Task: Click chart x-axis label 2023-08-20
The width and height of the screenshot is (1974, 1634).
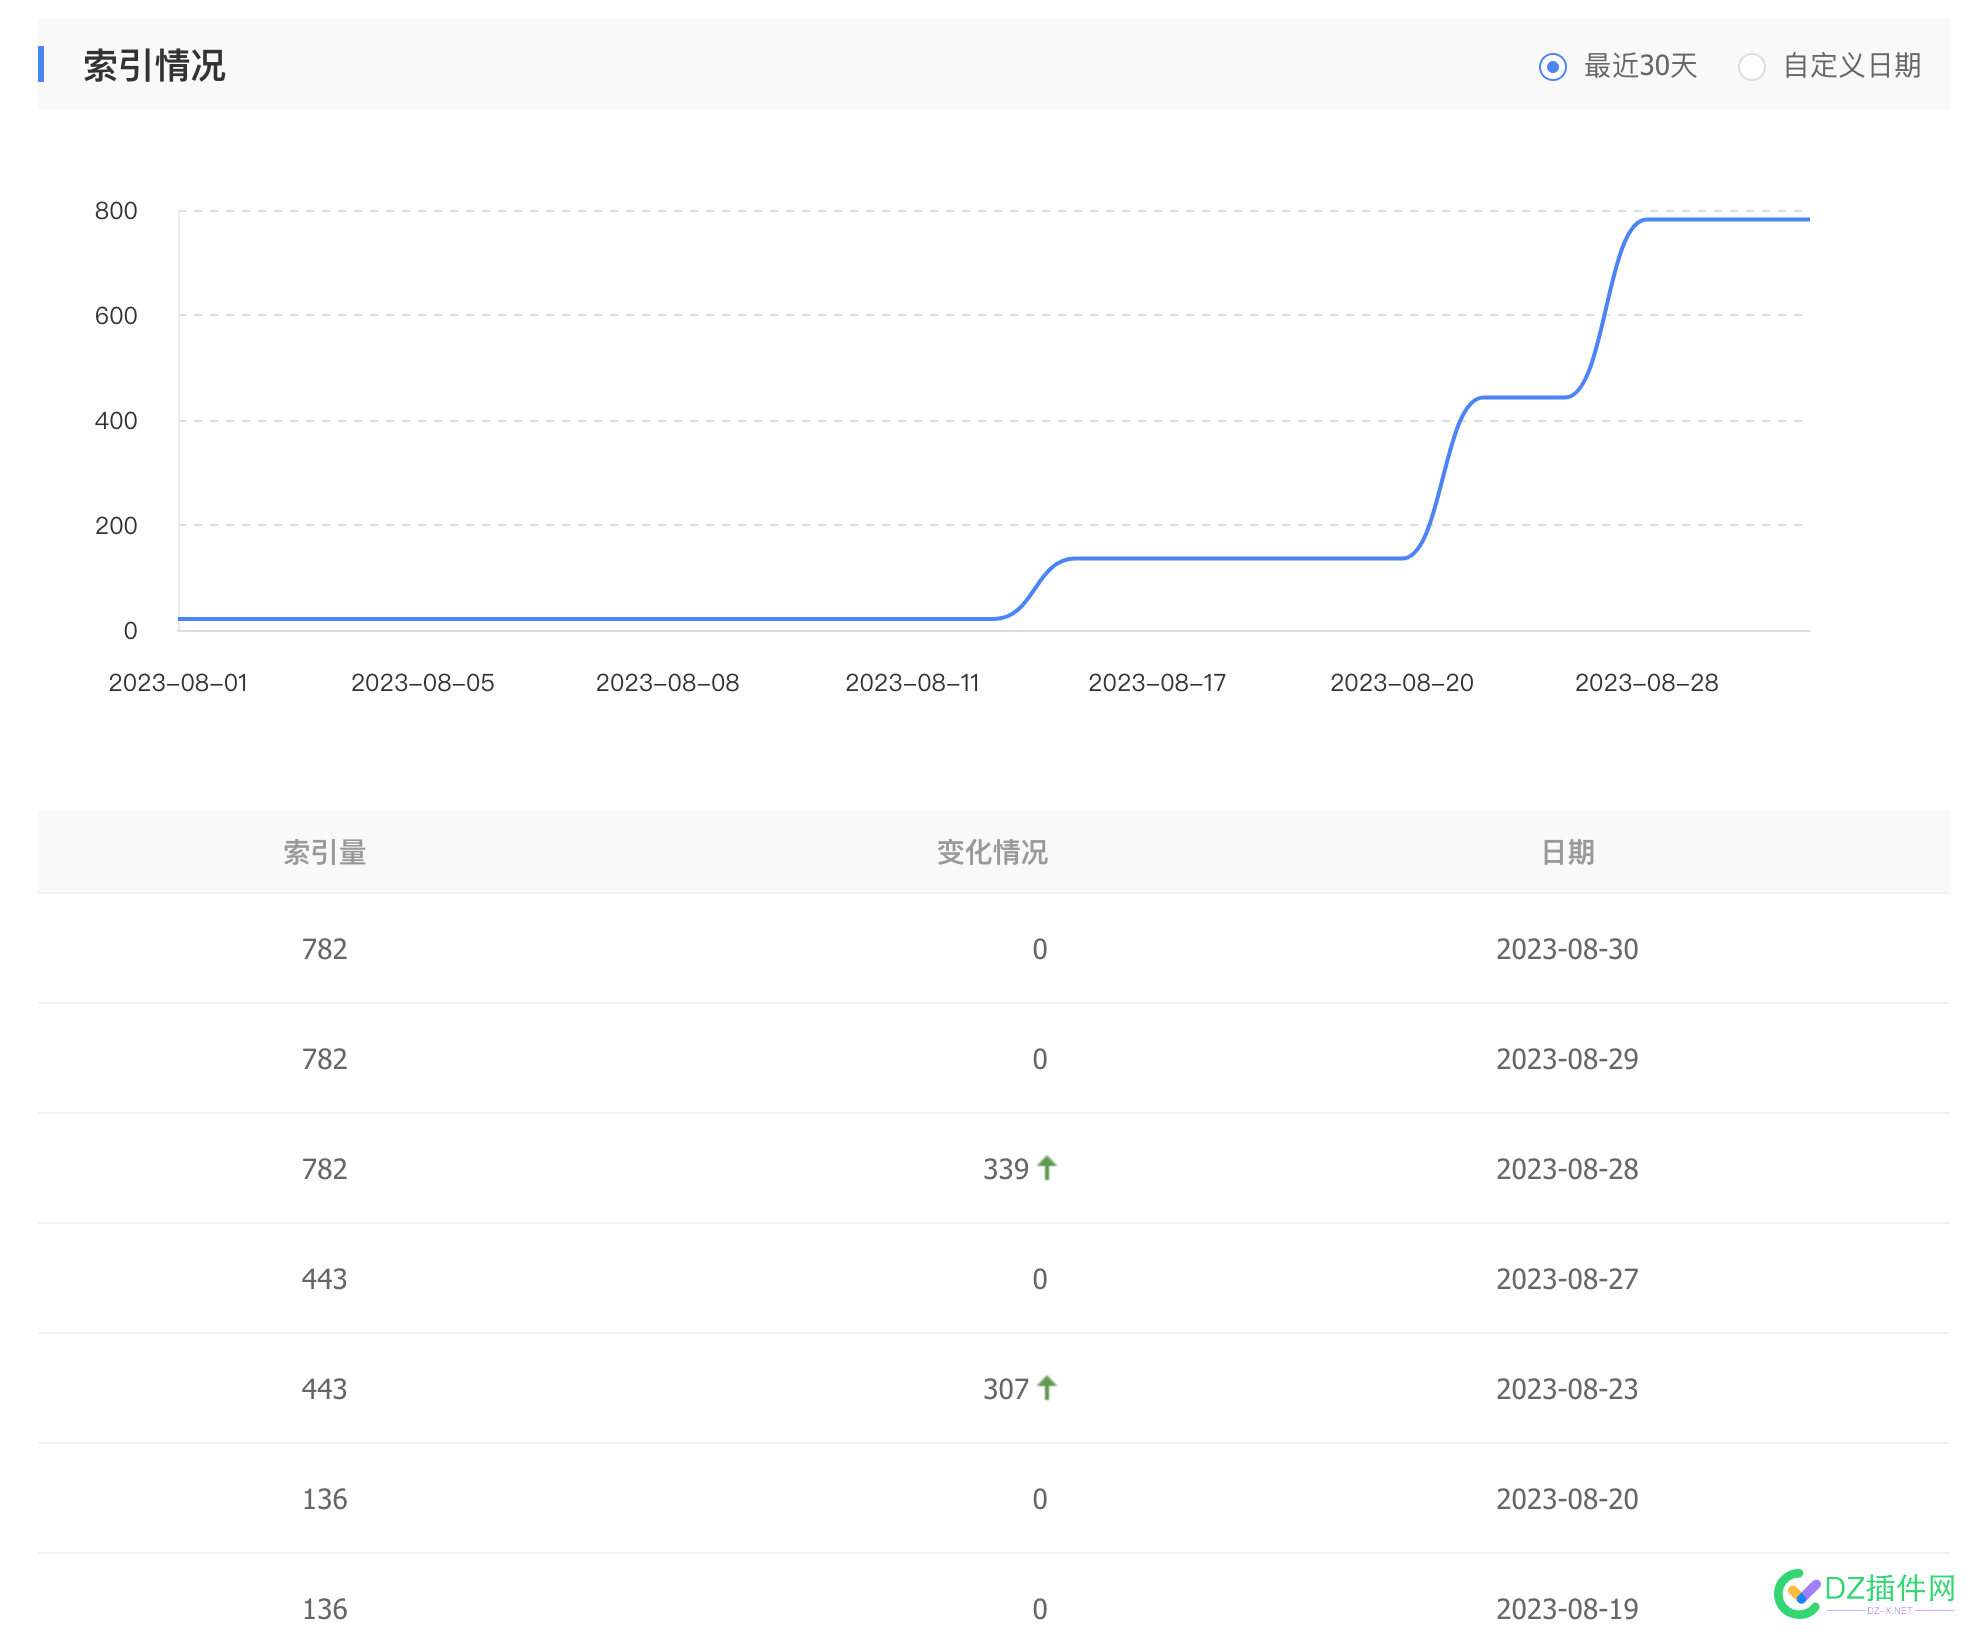Action: [x=1402, y=683]
